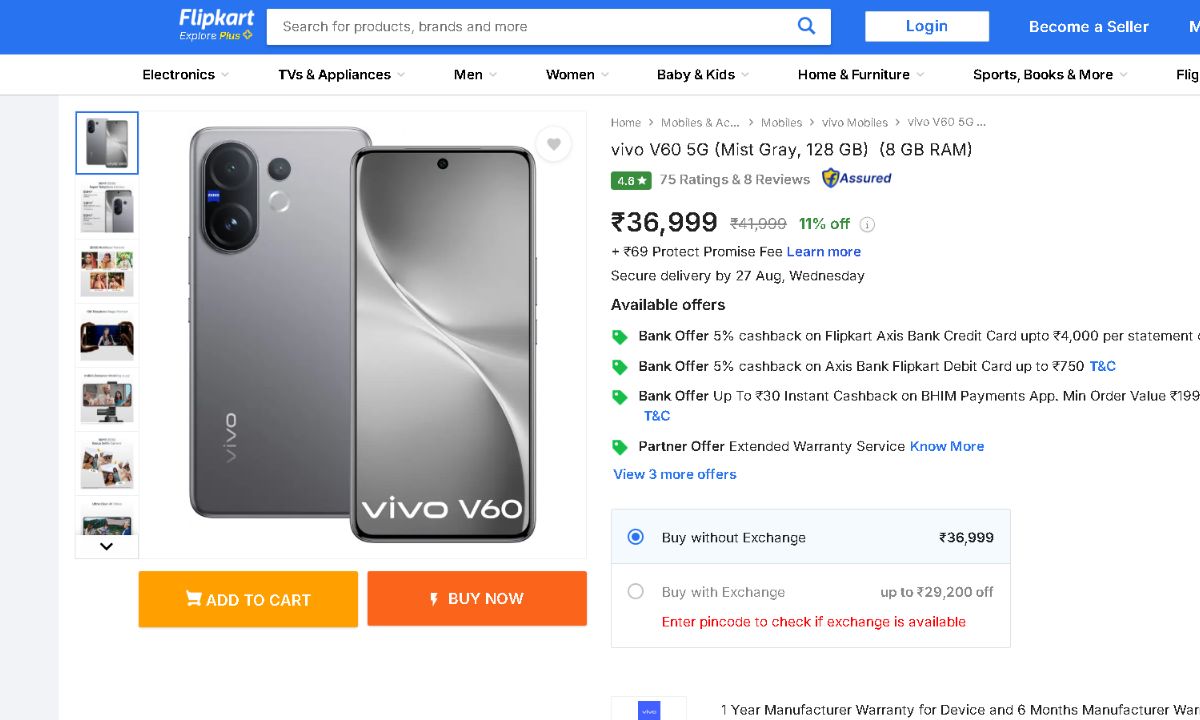Viewport: 1200px width, 720px height.
Task: Click the Flipkart Assured badge
Action: [856, 179]
